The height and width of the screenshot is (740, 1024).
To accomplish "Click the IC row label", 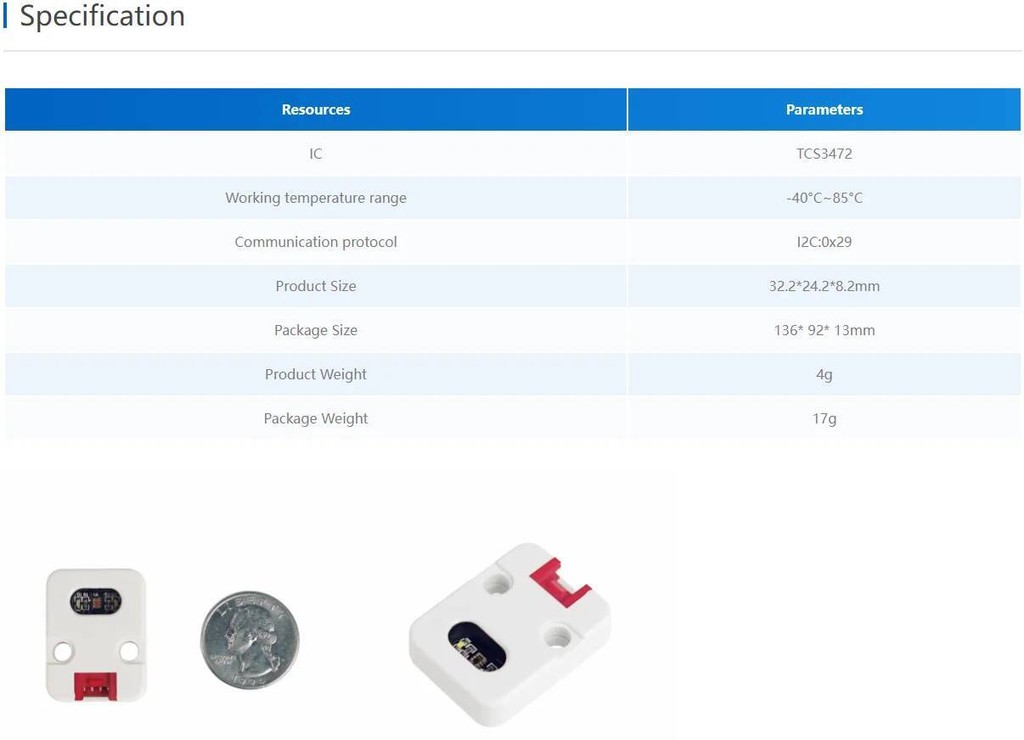I will click(x=316, y=154).
